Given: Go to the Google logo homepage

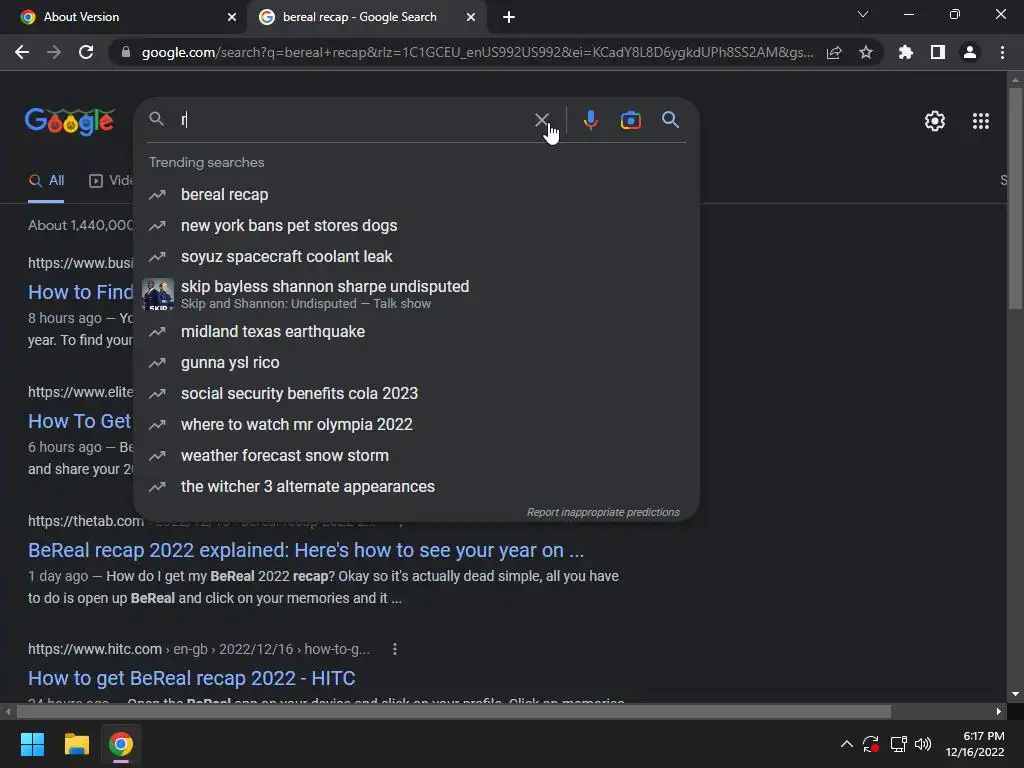Looking at the screenshot, I should (70, 121).
